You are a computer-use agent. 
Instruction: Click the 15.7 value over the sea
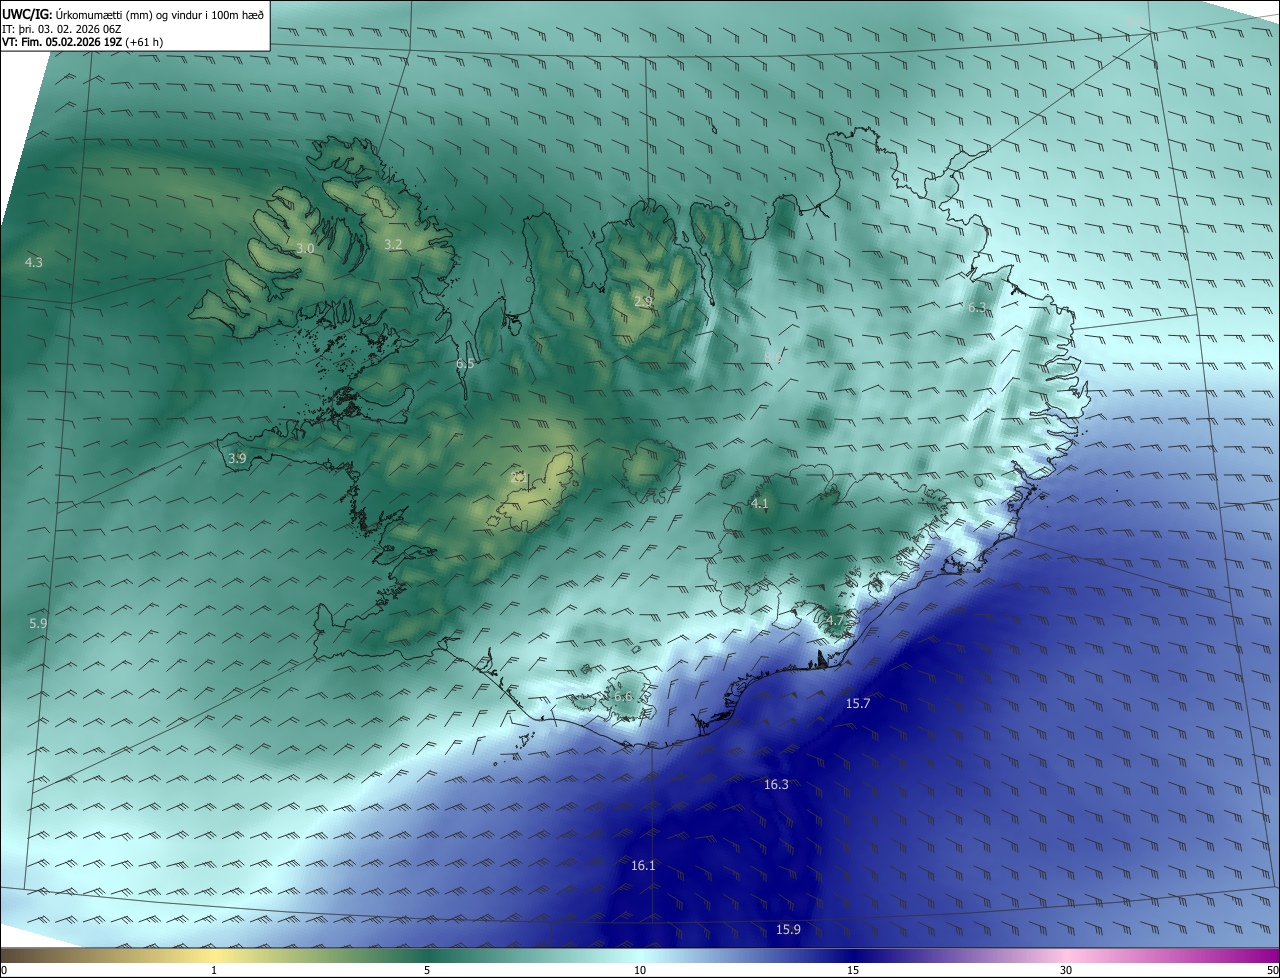[x=858, y=704]
